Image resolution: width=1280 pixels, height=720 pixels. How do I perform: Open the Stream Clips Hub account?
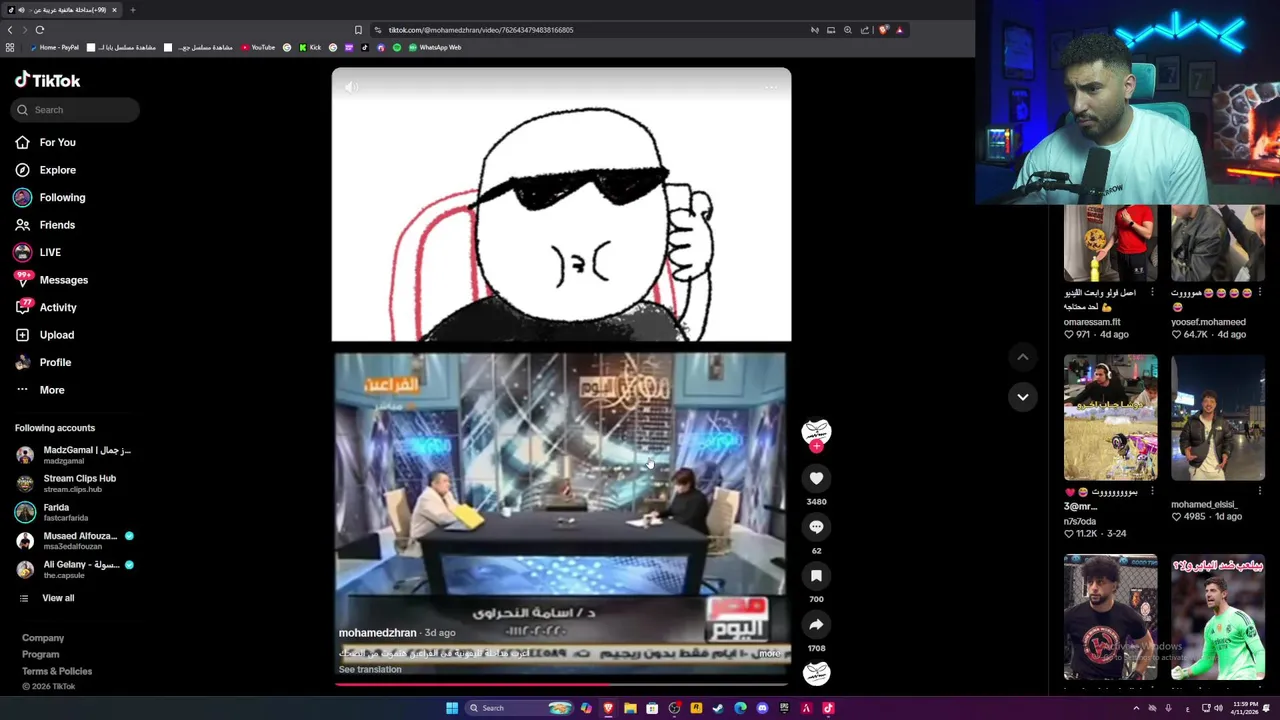coord(66,483)
